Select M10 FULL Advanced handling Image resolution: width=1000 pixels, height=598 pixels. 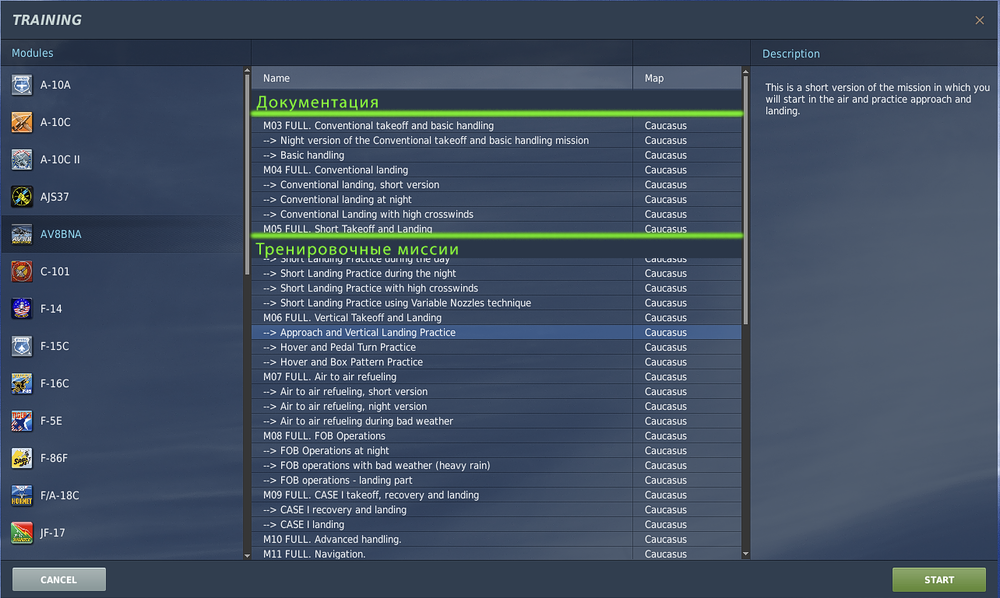click(496, 539)
